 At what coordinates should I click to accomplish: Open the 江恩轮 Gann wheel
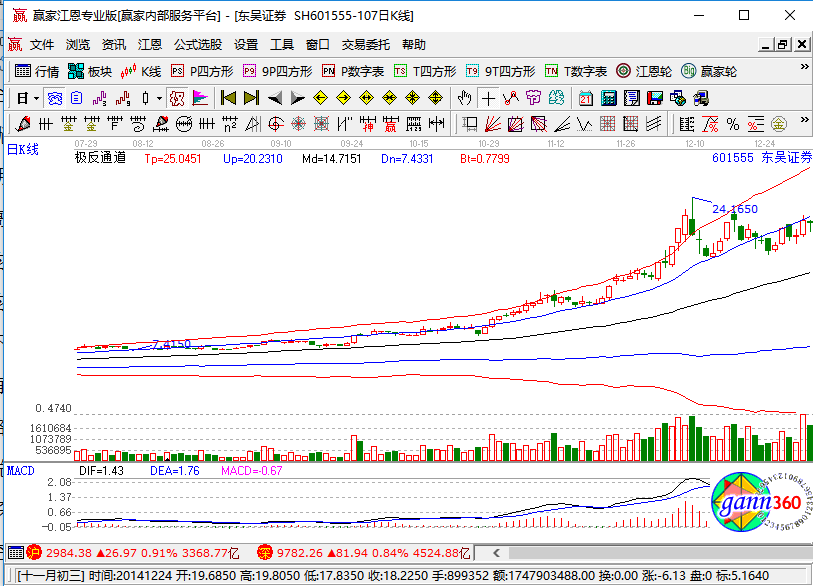click(x=643, y=71)
